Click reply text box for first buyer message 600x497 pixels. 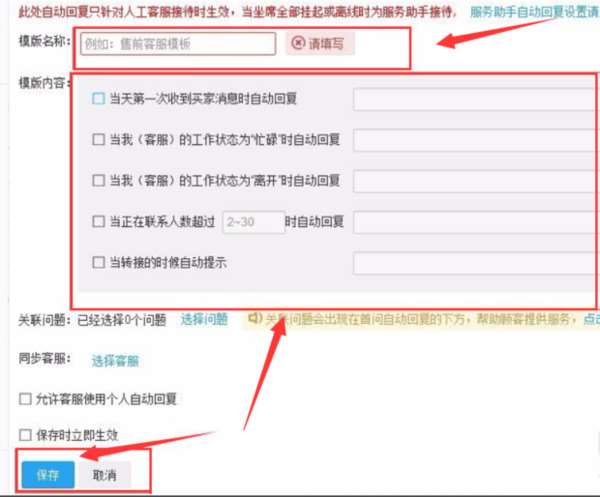pyautogui.click(x=474, y=99)
